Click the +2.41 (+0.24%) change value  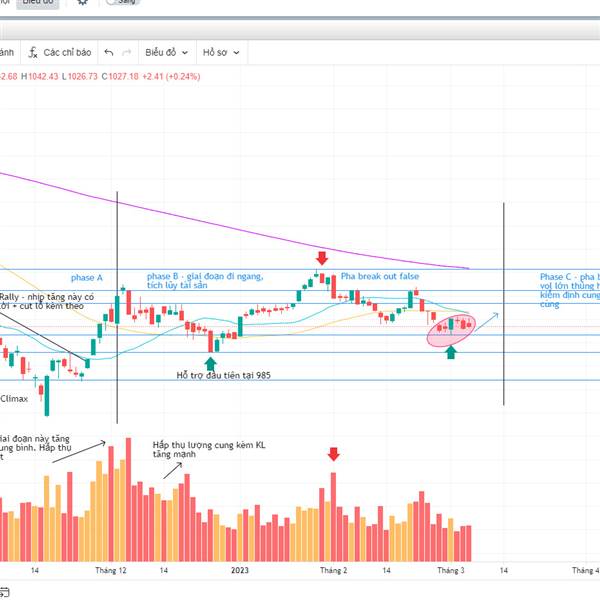(171, 77)
